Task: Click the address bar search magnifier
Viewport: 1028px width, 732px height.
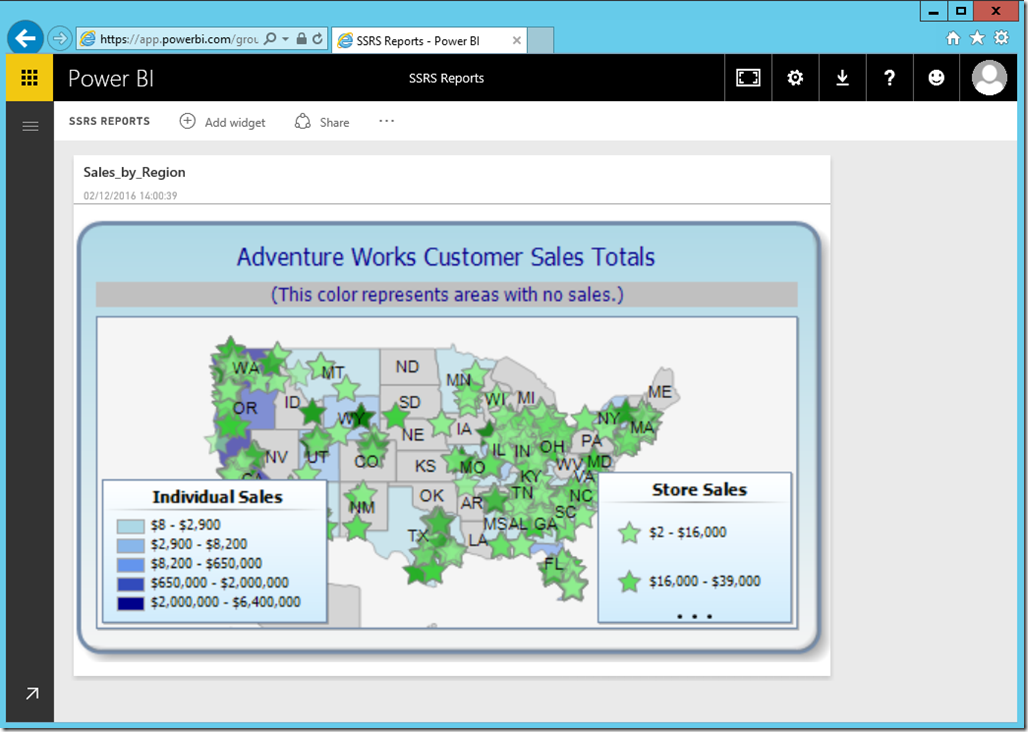Action: pos(269,39)
